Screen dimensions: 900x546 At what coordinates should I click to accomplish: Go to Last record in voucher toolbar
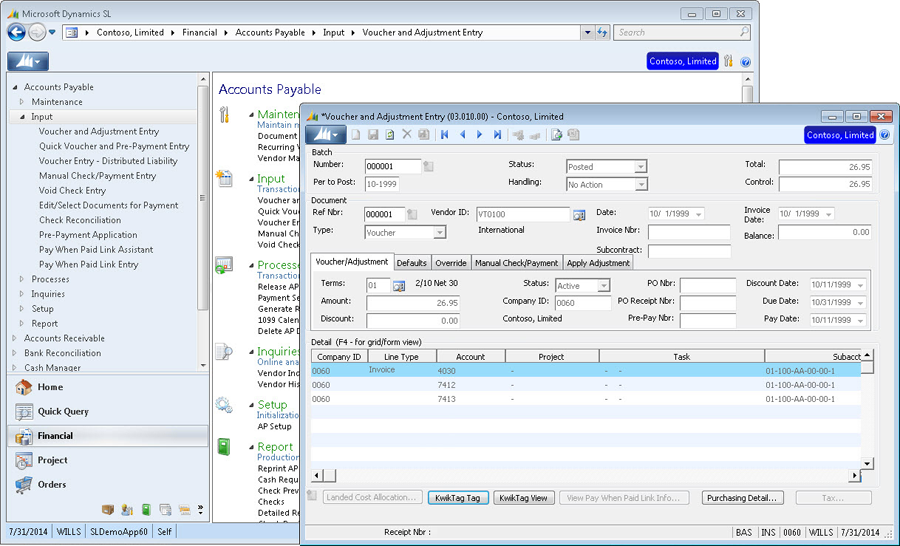497,134
